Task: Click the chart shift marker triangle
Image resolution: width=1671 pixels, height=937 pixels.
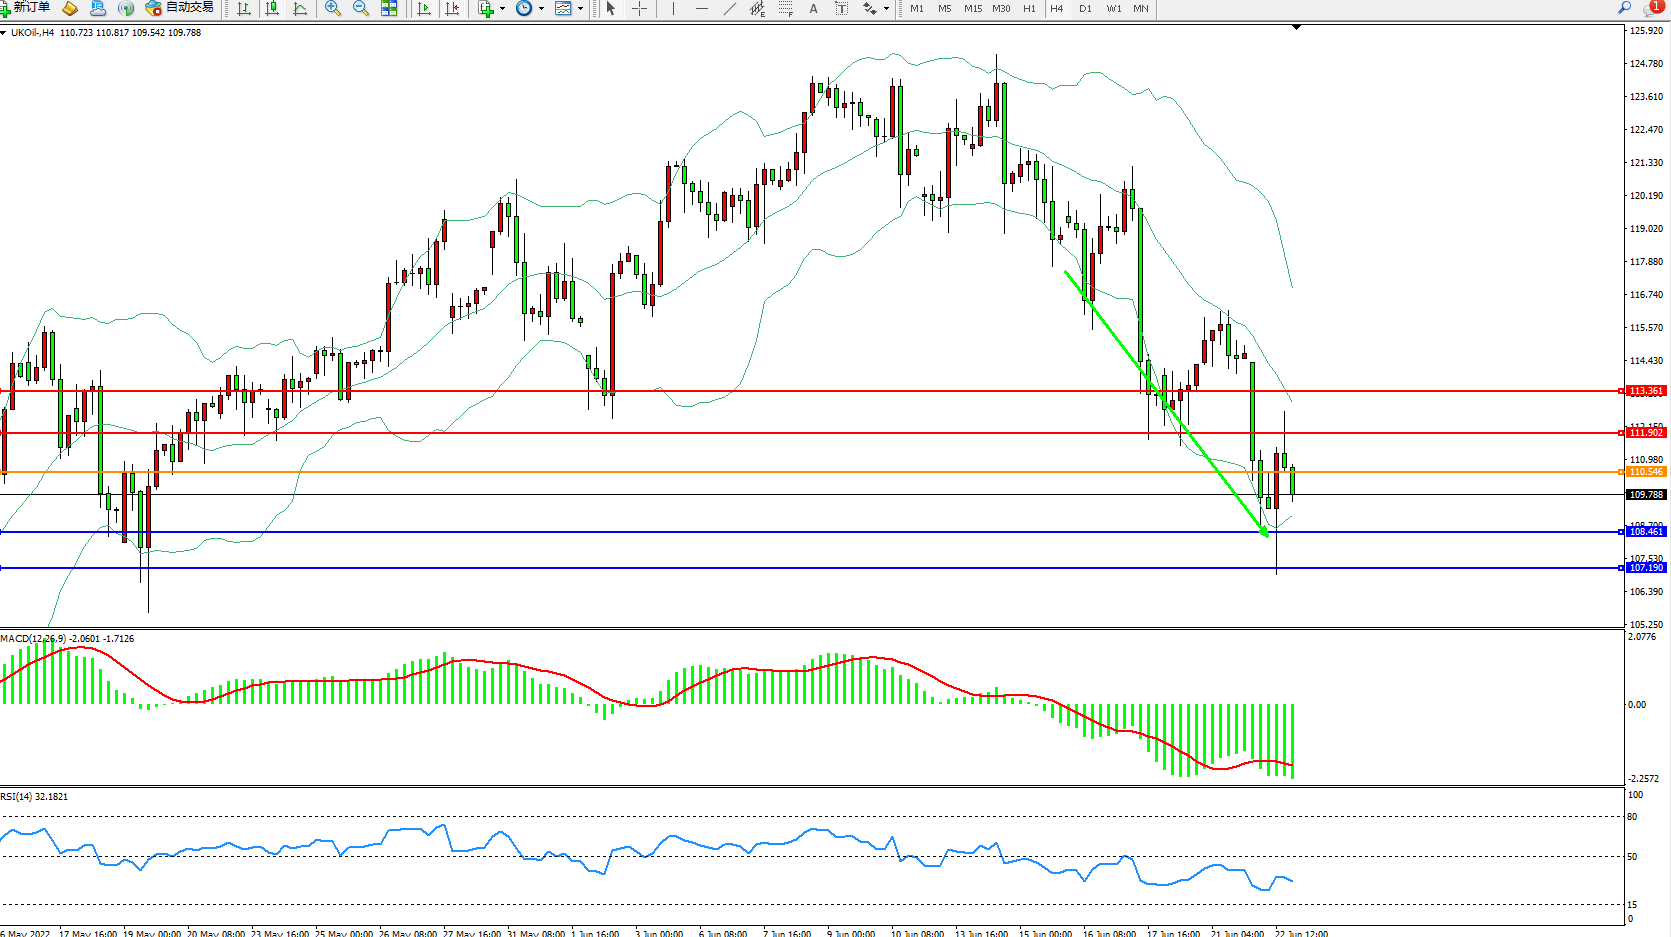Action: pyautogui.click(x=1296, y=28)
